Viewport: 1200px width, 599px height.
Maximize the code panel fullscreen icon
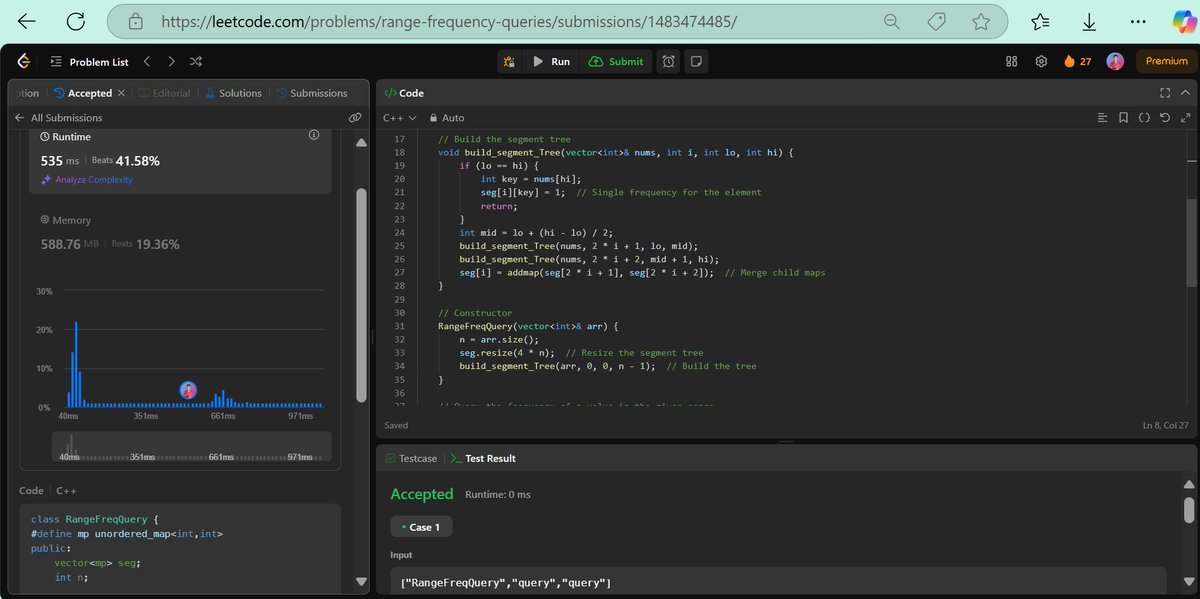[1164, 93]
